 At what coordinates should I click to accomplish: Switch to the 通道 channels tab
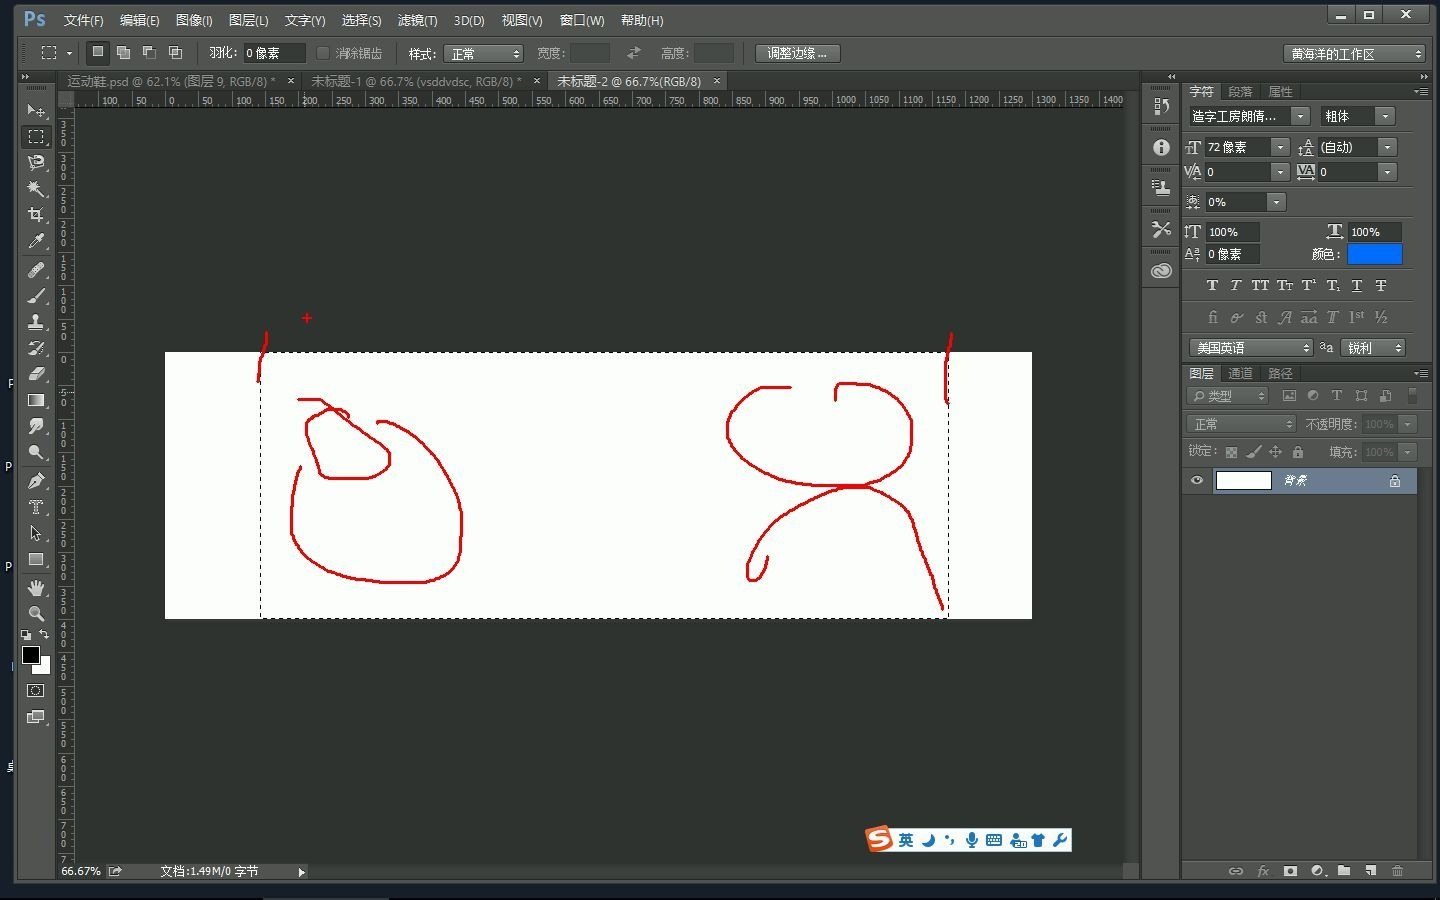[1240, 373]
